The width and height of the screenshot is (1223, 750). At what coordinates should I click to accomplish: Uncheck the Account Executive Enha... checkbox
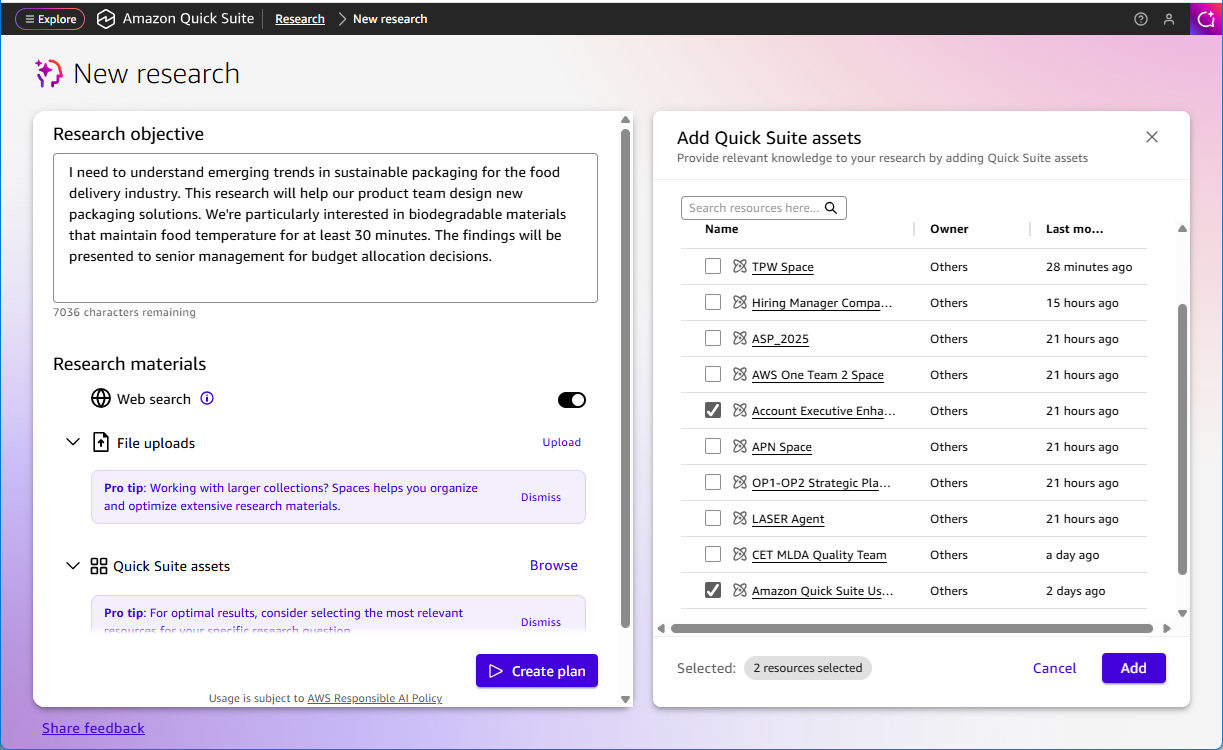point(713,410)
